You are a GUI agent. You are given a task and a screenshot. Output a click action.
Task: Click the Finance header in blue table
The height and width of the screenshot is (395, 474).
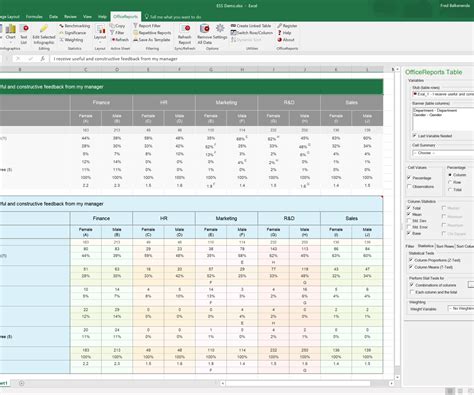pos(101,218)
